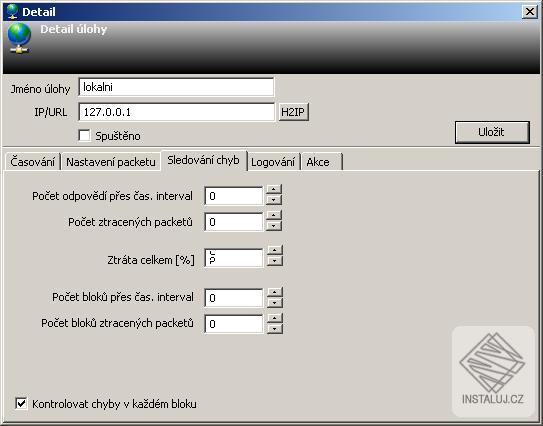This screenshot has height=426, width=543.
Task: Click the Počet bloků ztracených packetů field
Action: (x=234, y=324)
